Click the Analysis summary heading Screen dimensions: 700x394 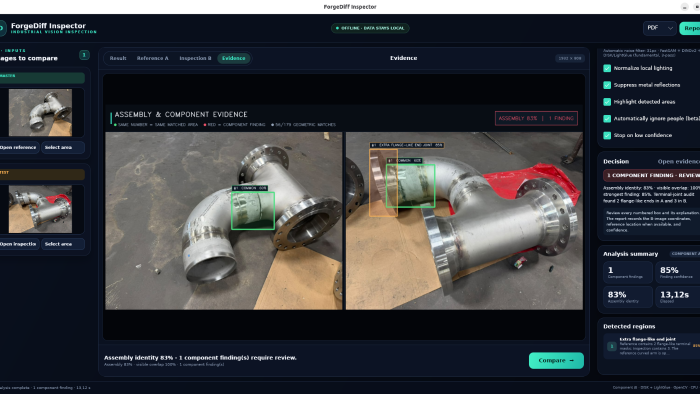click(630, 254)
